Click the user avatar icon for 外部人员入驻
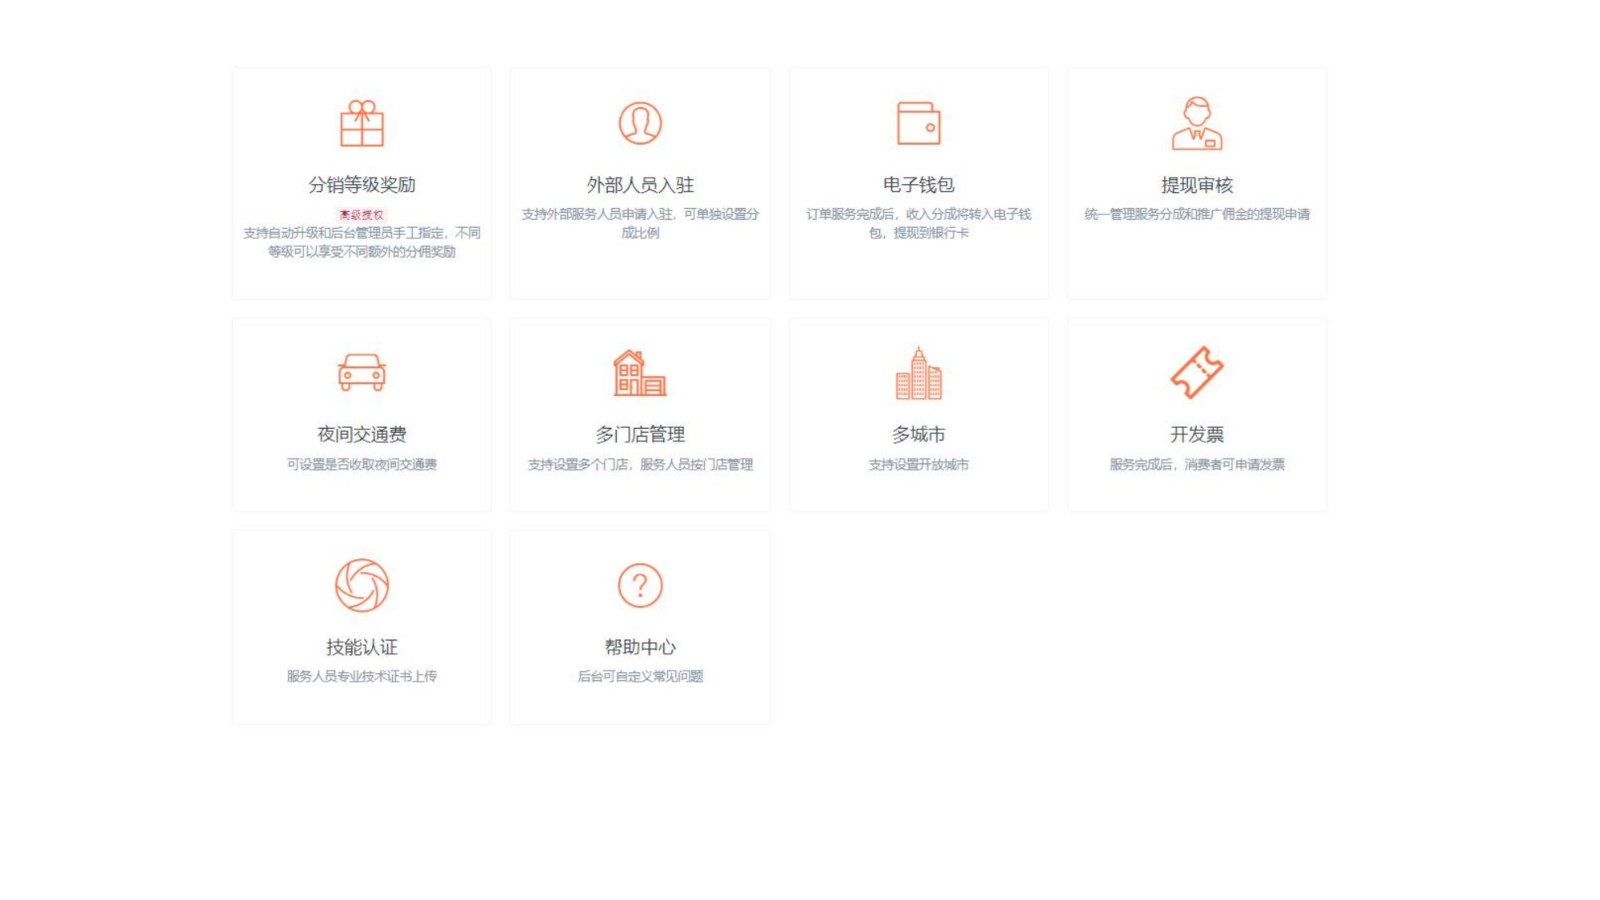The image size is (1600, 900). [x=640, y=123]
